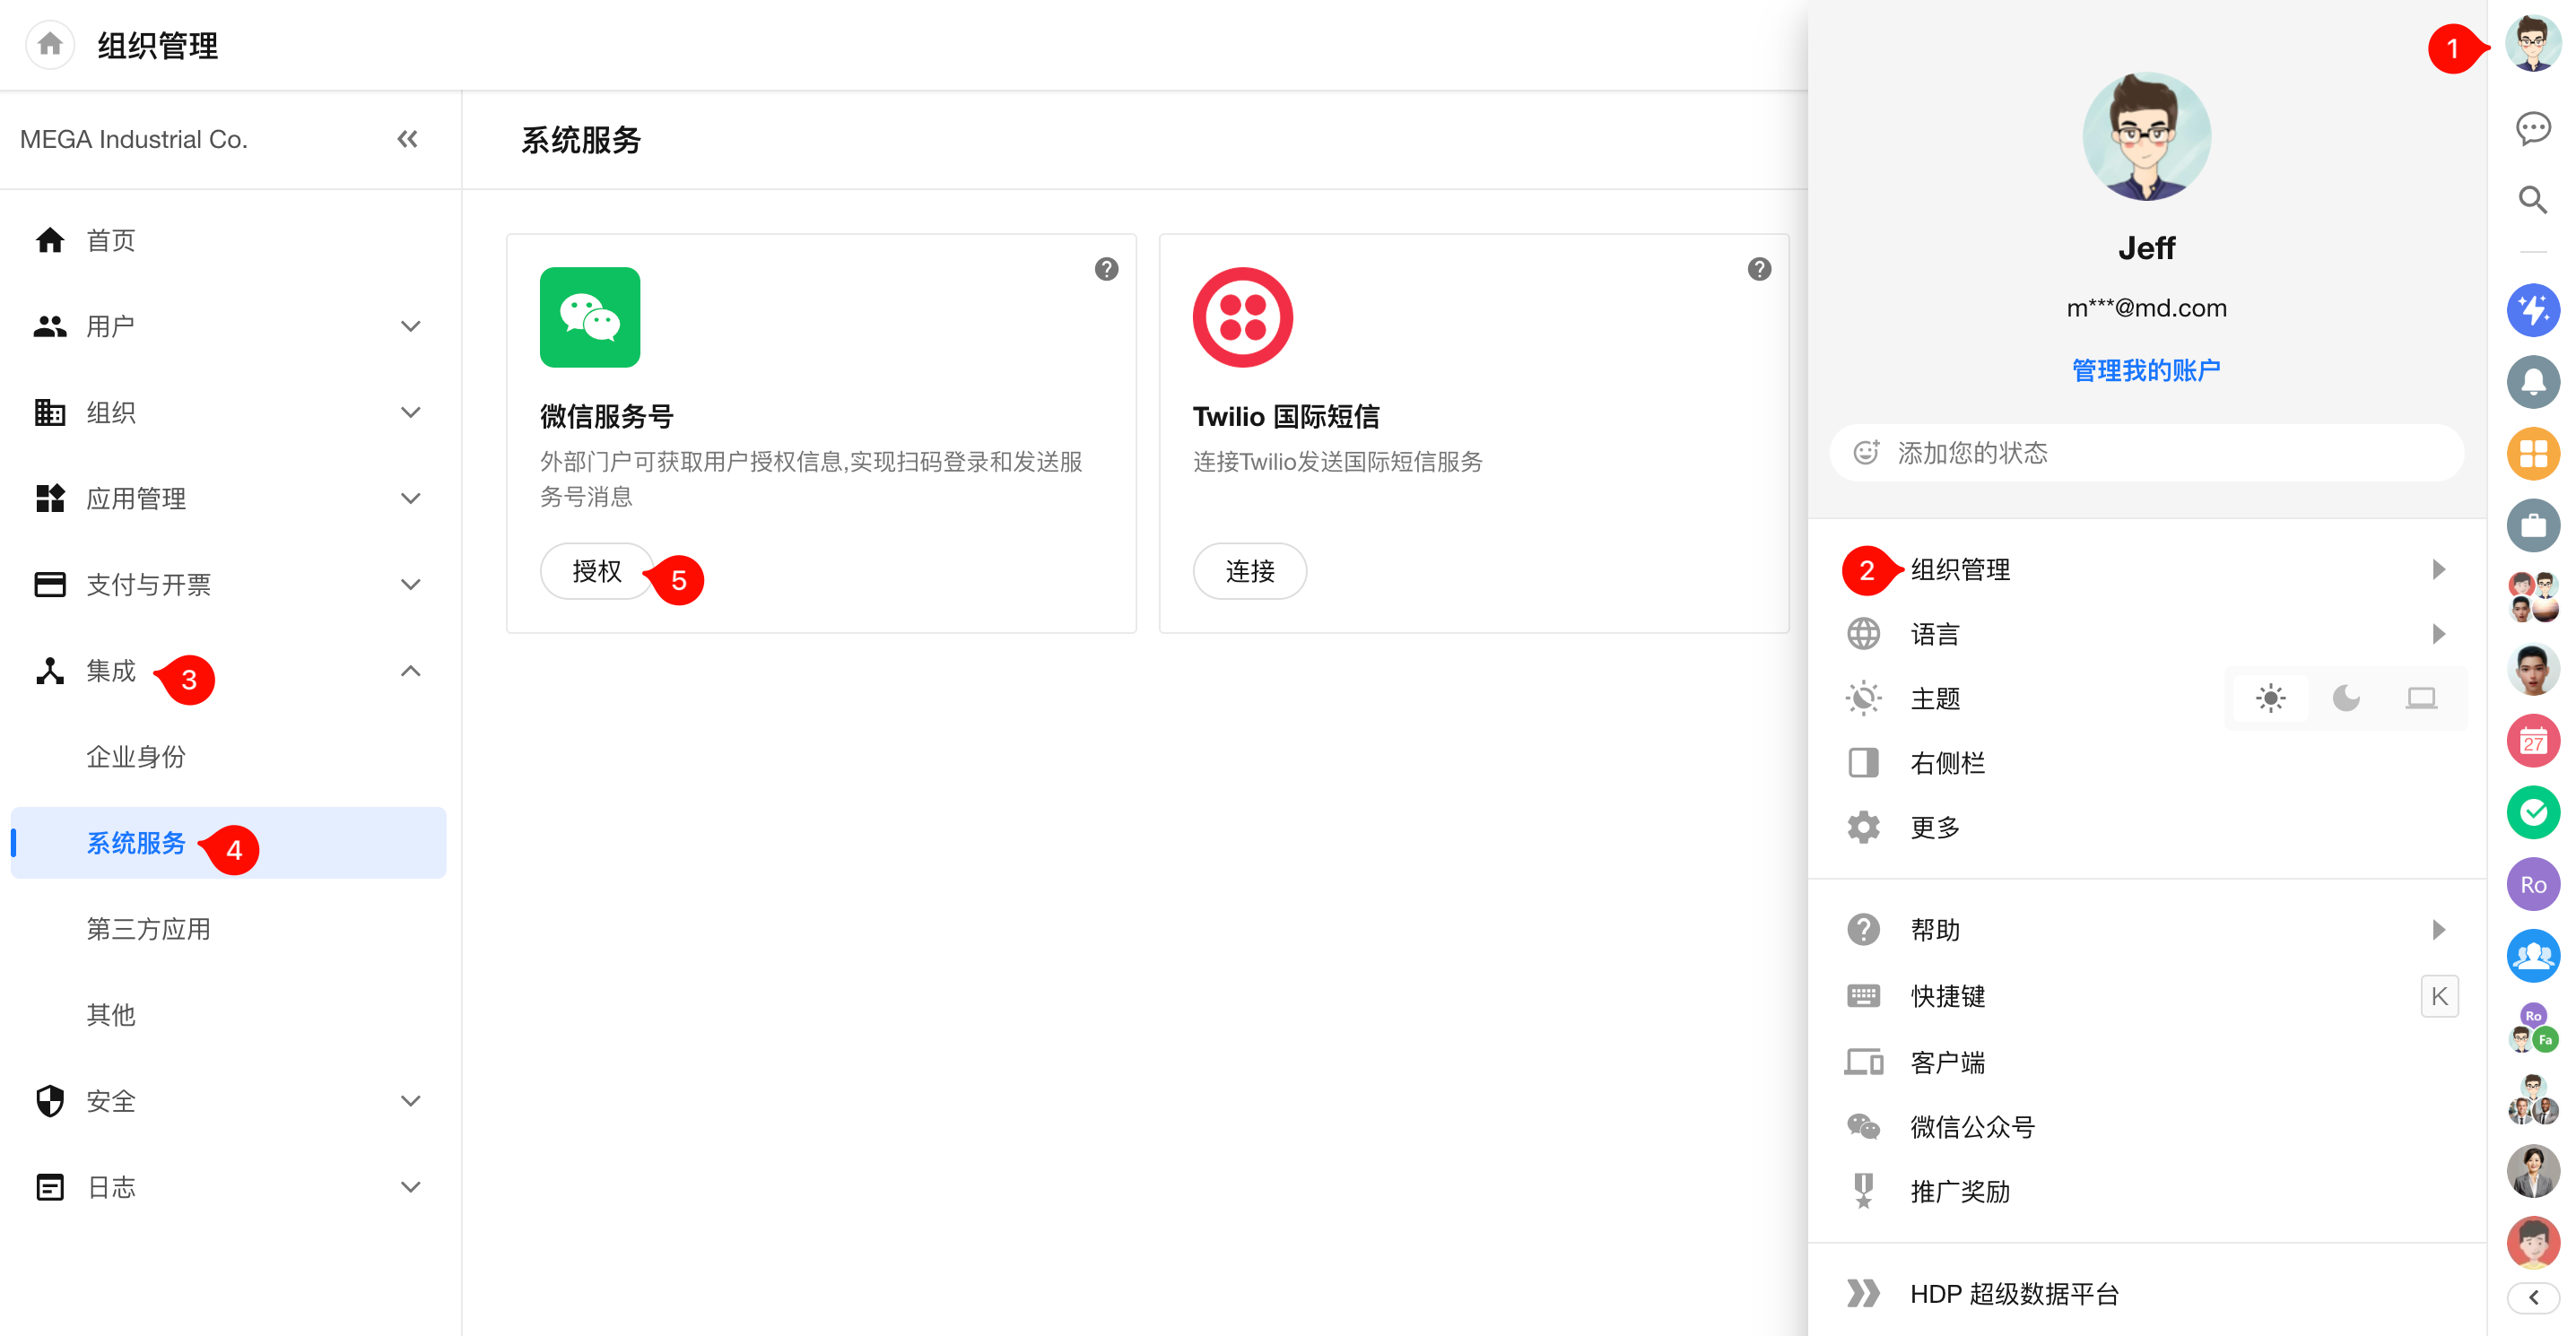Collapse sidebar with double chevron
The image size is (2576, 1336).
(x=407, y=139)
